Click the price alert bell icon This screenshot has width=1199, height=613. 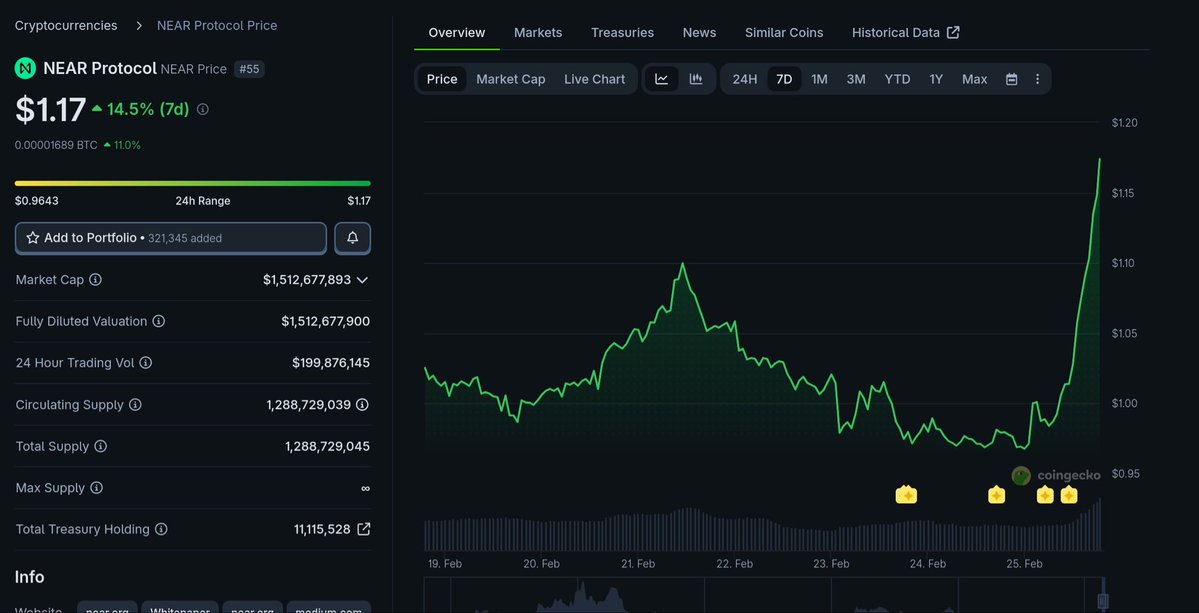pyautogui.click(x=353, y=238)
